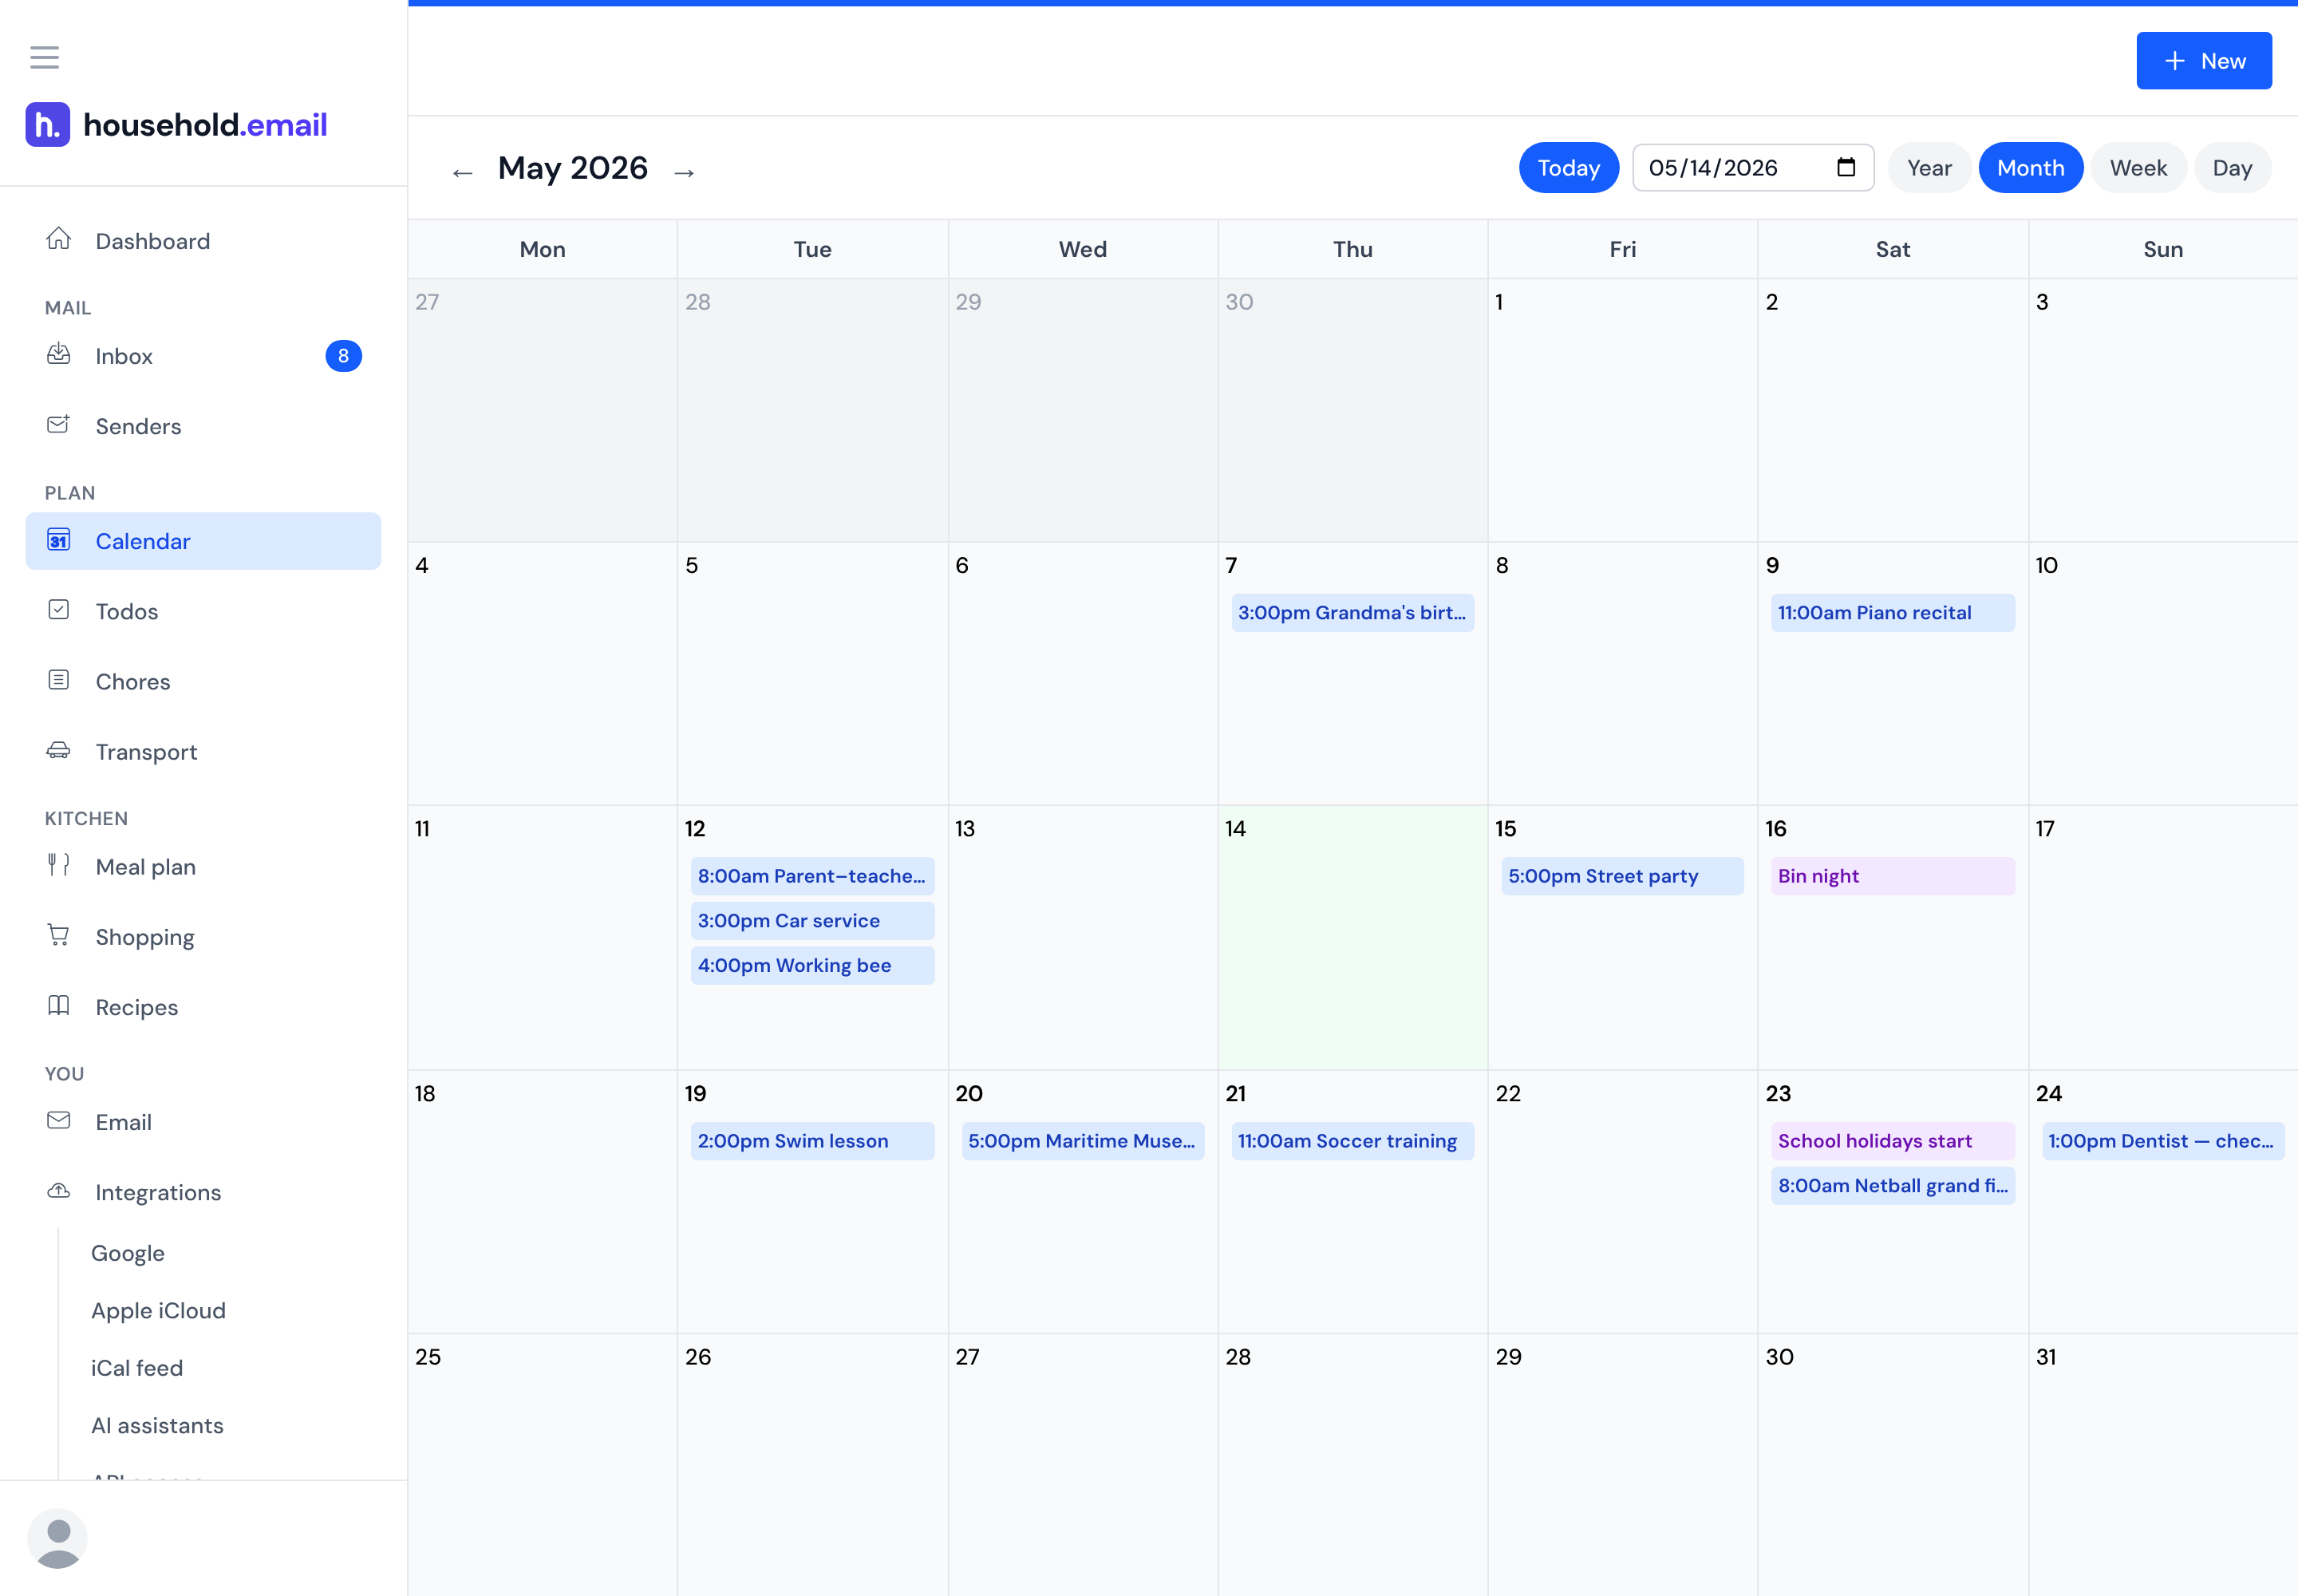Open the hamburger menu icon
The height and width of the screenshot is (1596, 2298).
44,57
